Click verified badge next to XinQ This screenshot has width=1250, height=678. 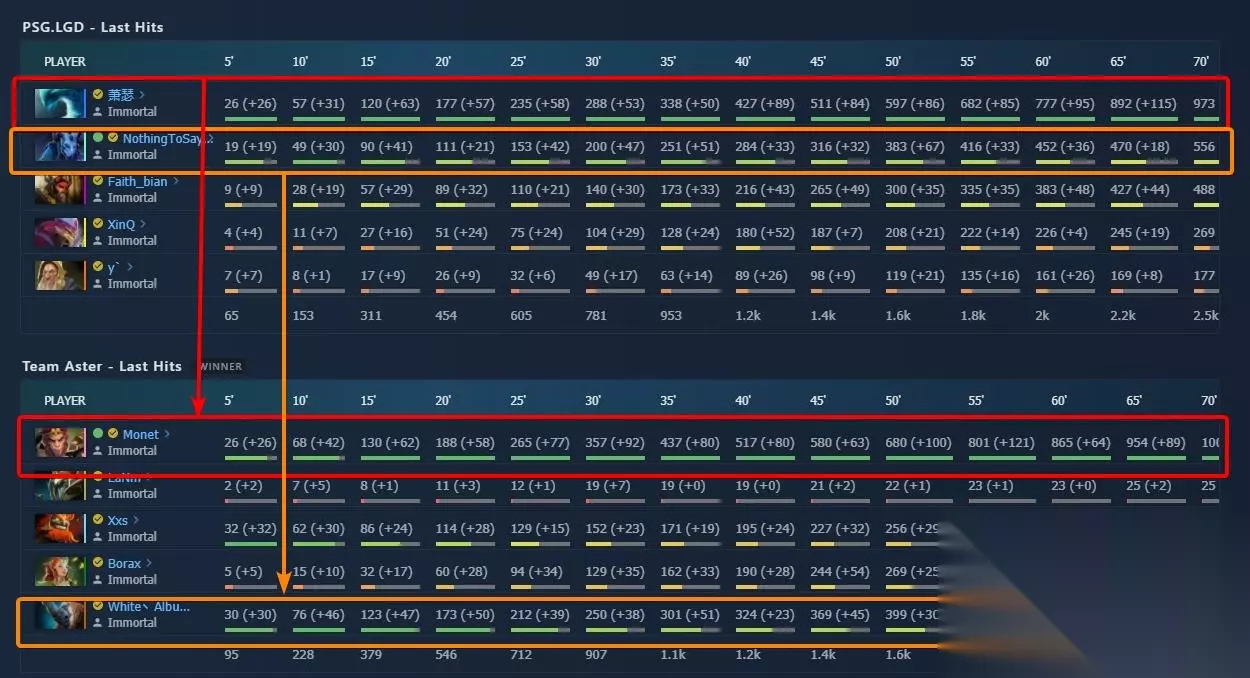coord(98,224)
